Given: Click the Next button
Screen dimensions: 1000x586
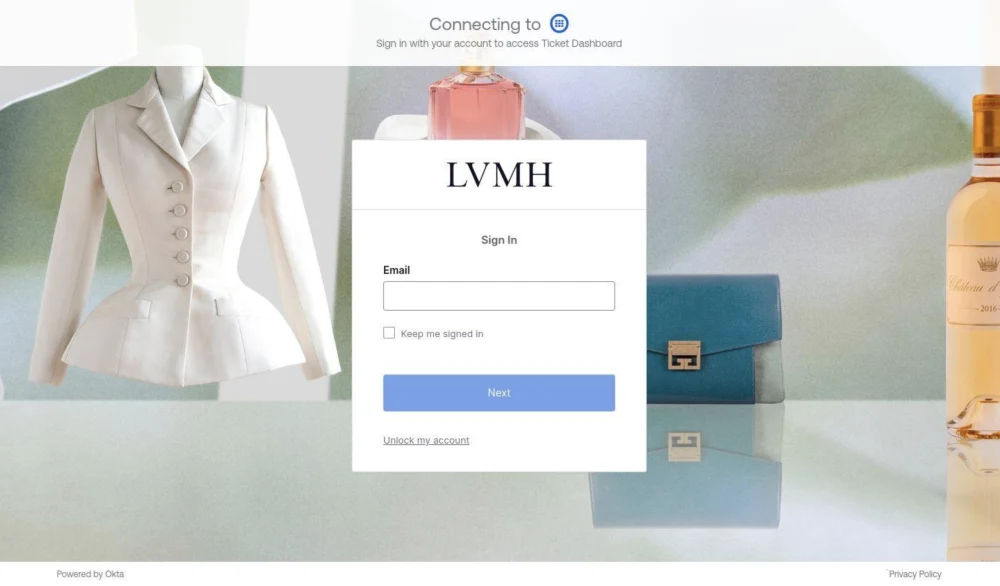Looking at the screenshot, I should click(x=499, y=393).
